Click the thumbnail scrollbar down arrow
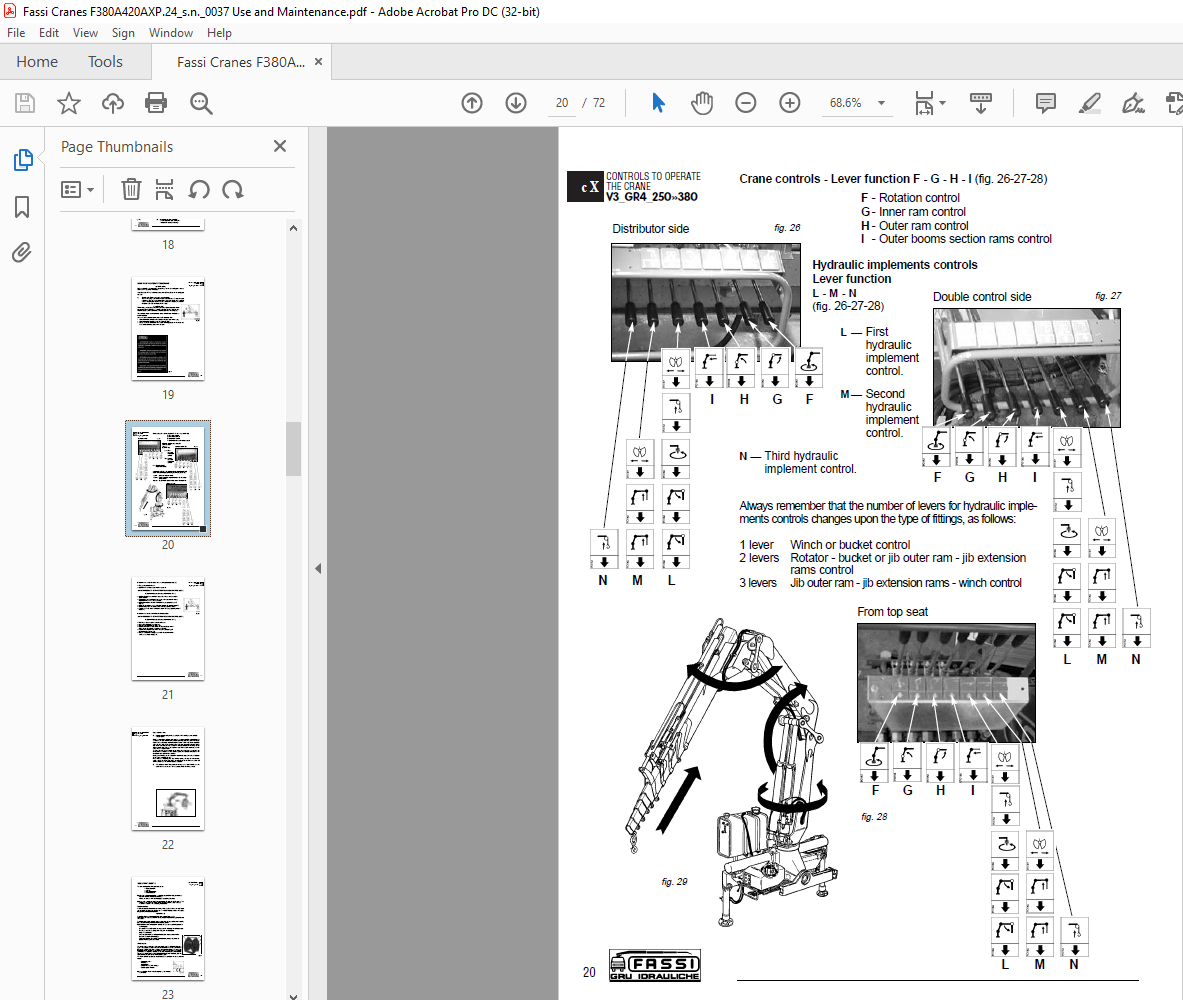Viewport: 1183px width, 1000px height. (x=293, y=995)
